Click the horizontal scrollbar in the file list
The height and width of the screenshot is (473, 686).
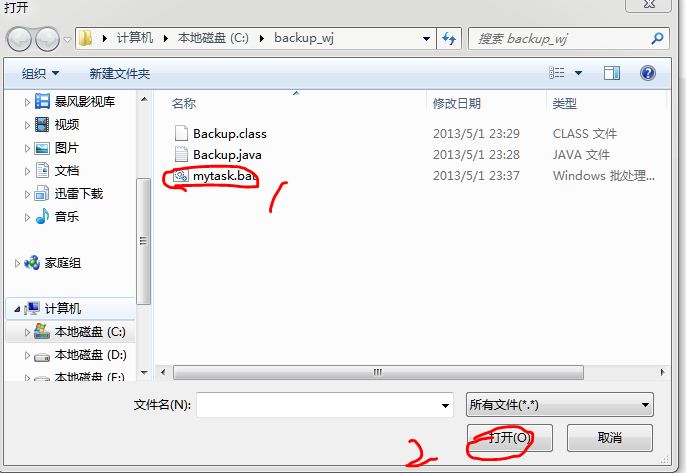pos(378,373)
